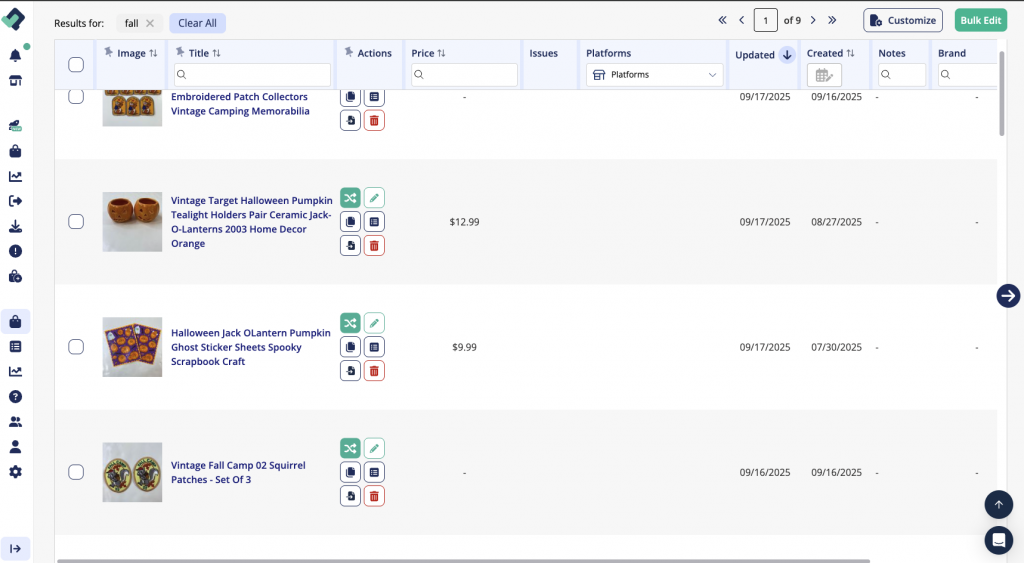Viewport: 1024px width, 563px height.
Task: Go to the next results page
Action: (x=813, y=20)
